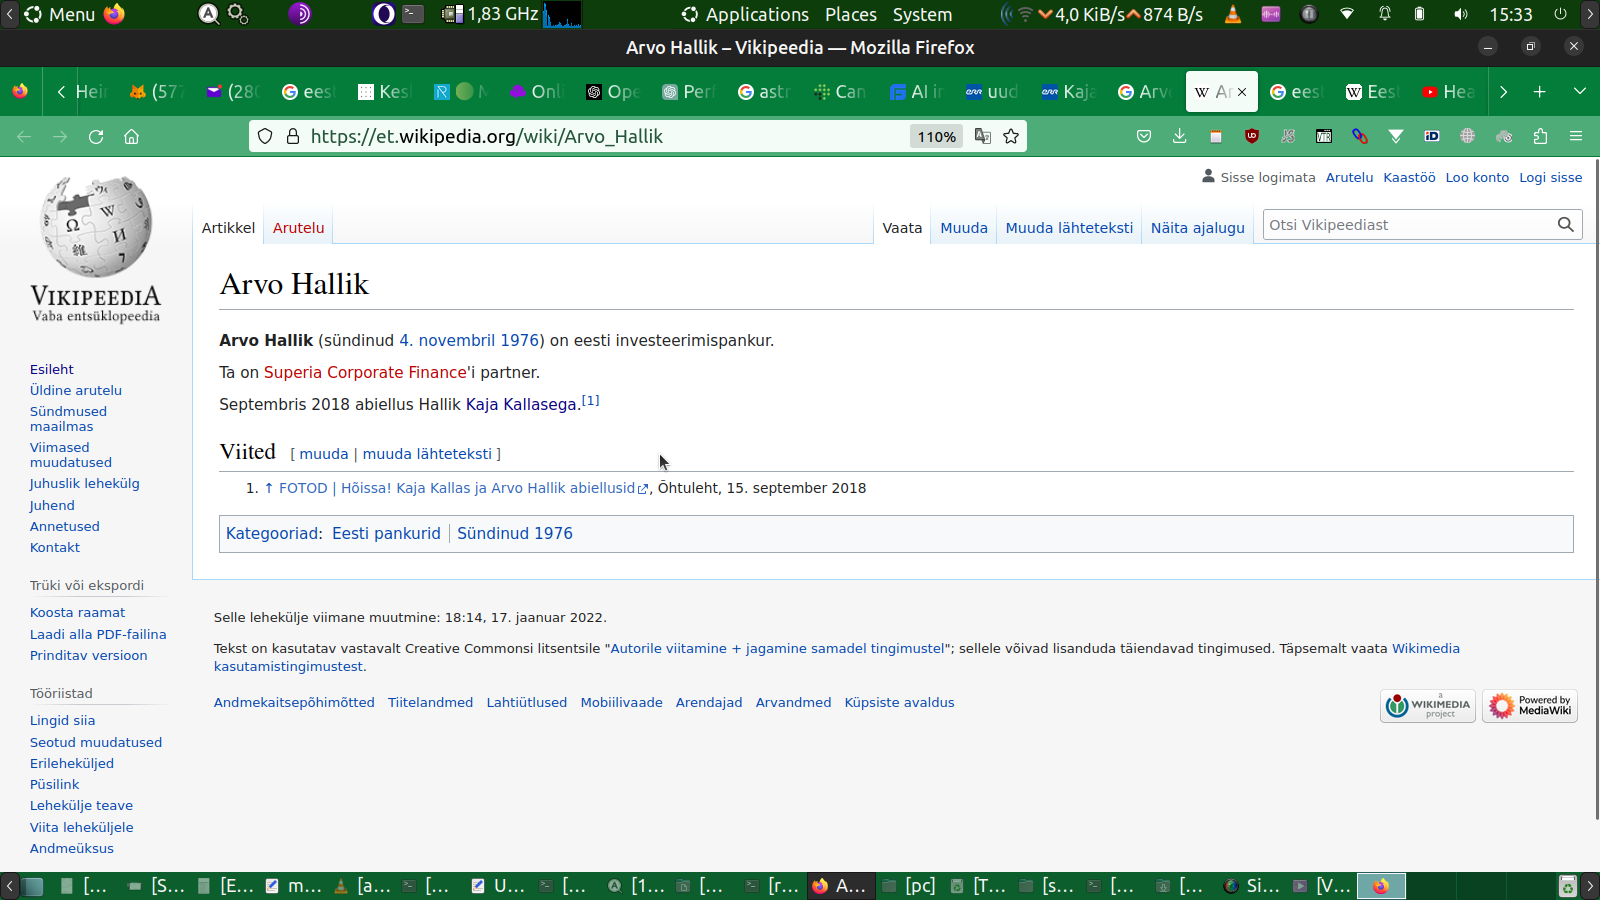Screen dimensions: 1600x900
Task: Open the Applications menu in top panel
Action: pyautogui.click(x=745, y=15)
